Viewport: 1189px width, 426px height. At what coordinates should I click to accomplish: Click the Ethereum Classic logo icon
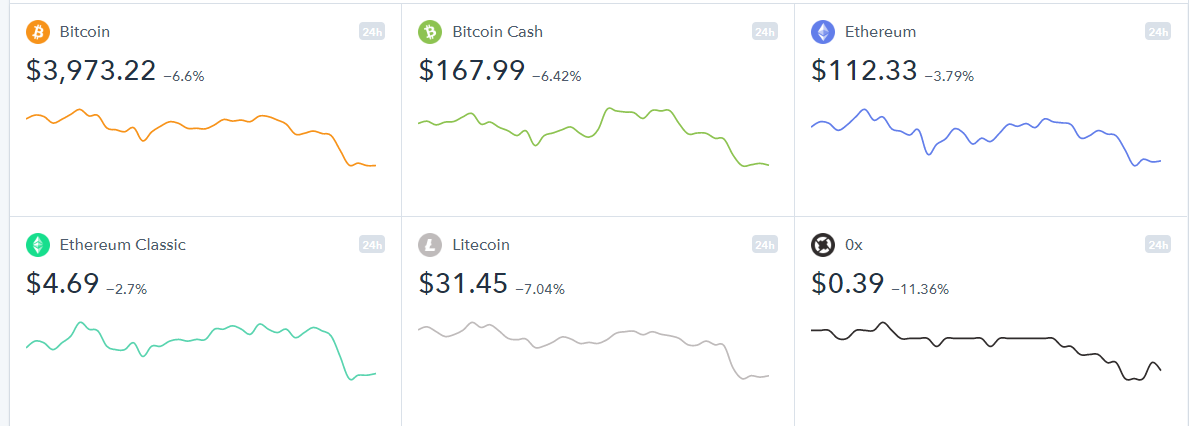tap(38, 245)
